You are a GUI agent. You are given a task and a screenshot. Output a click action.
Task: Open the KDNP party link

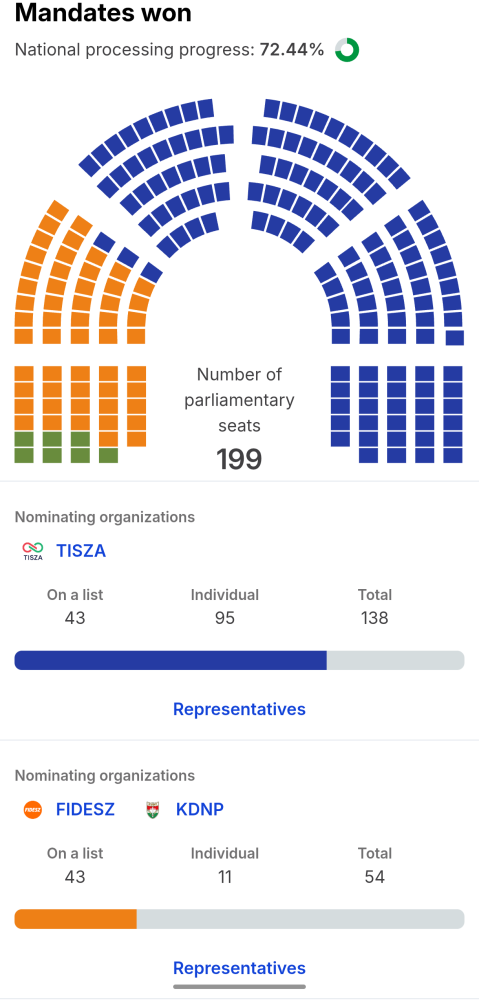pyautogui.click(x=200, y=810)
